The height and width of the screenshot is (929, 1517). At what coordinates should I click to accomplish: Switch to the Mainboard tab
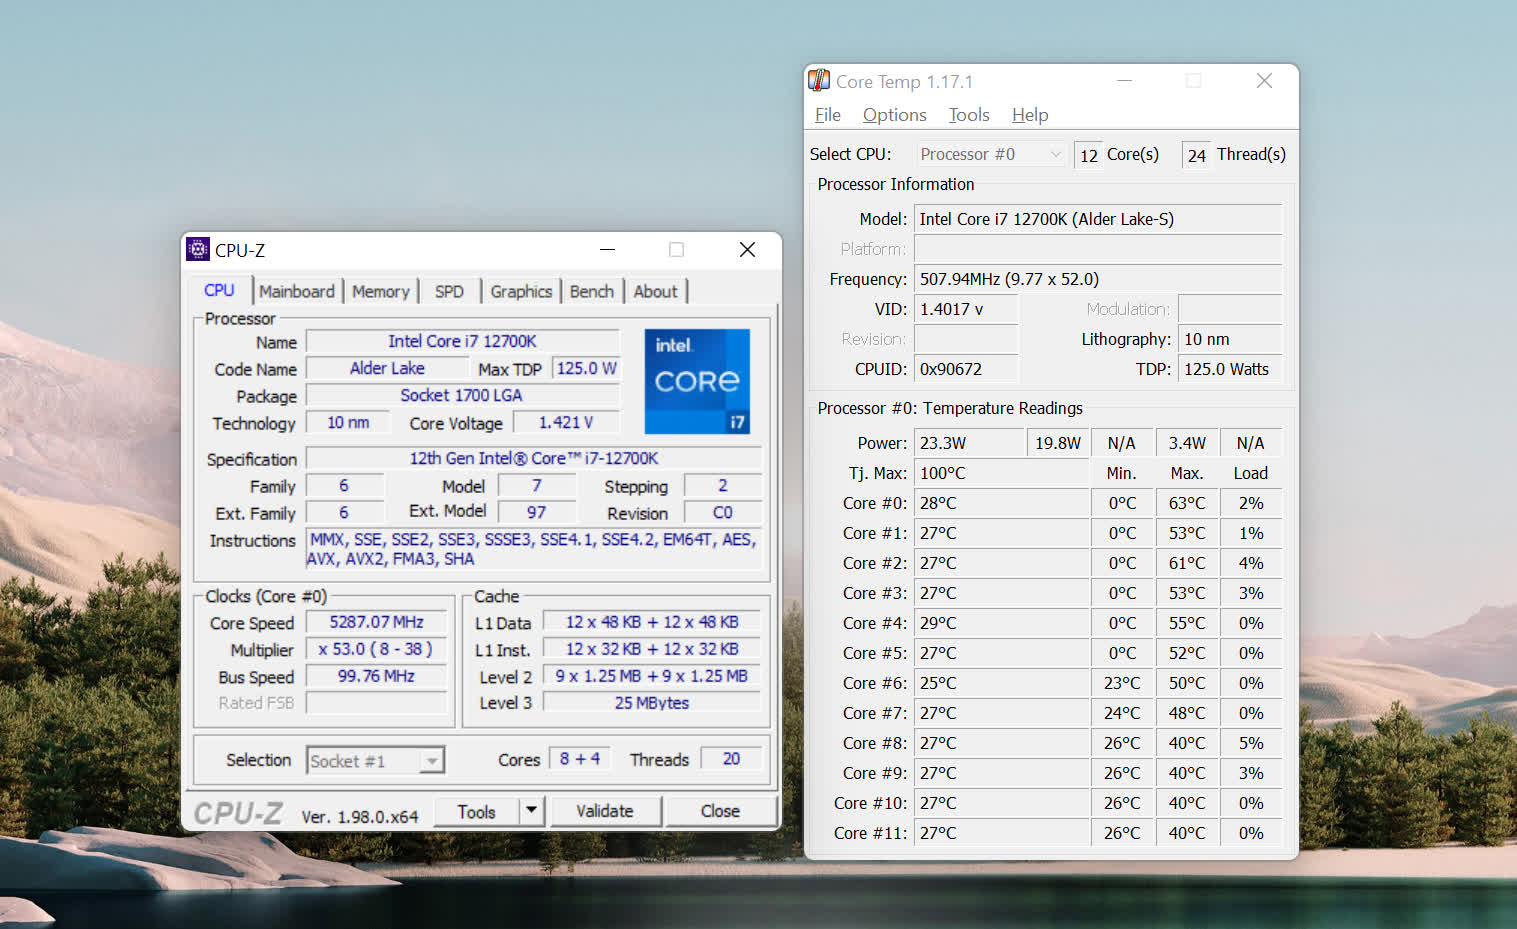(x=296, y=291)
